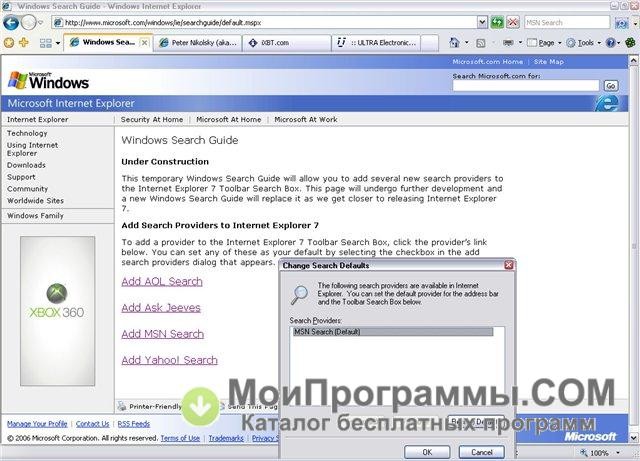This screenshot has width=640, height=461.
Task: Switch to the ULTRA Electronic tab
Action: pyautogui.click(x=376, y=43)
